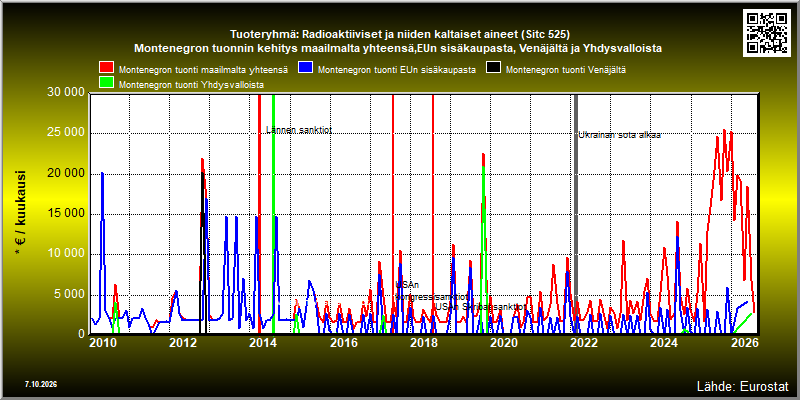Click the red legend swatch for maailmalta yhteensä
The height and width of the screenshot is (400, 800).
[106, 67]
